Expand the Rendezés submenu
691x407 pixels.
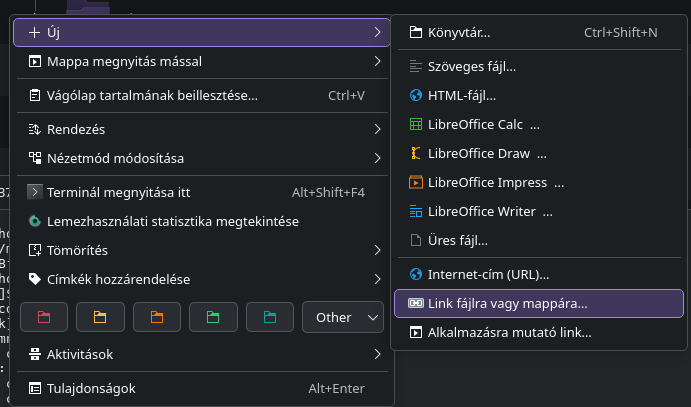377,129
